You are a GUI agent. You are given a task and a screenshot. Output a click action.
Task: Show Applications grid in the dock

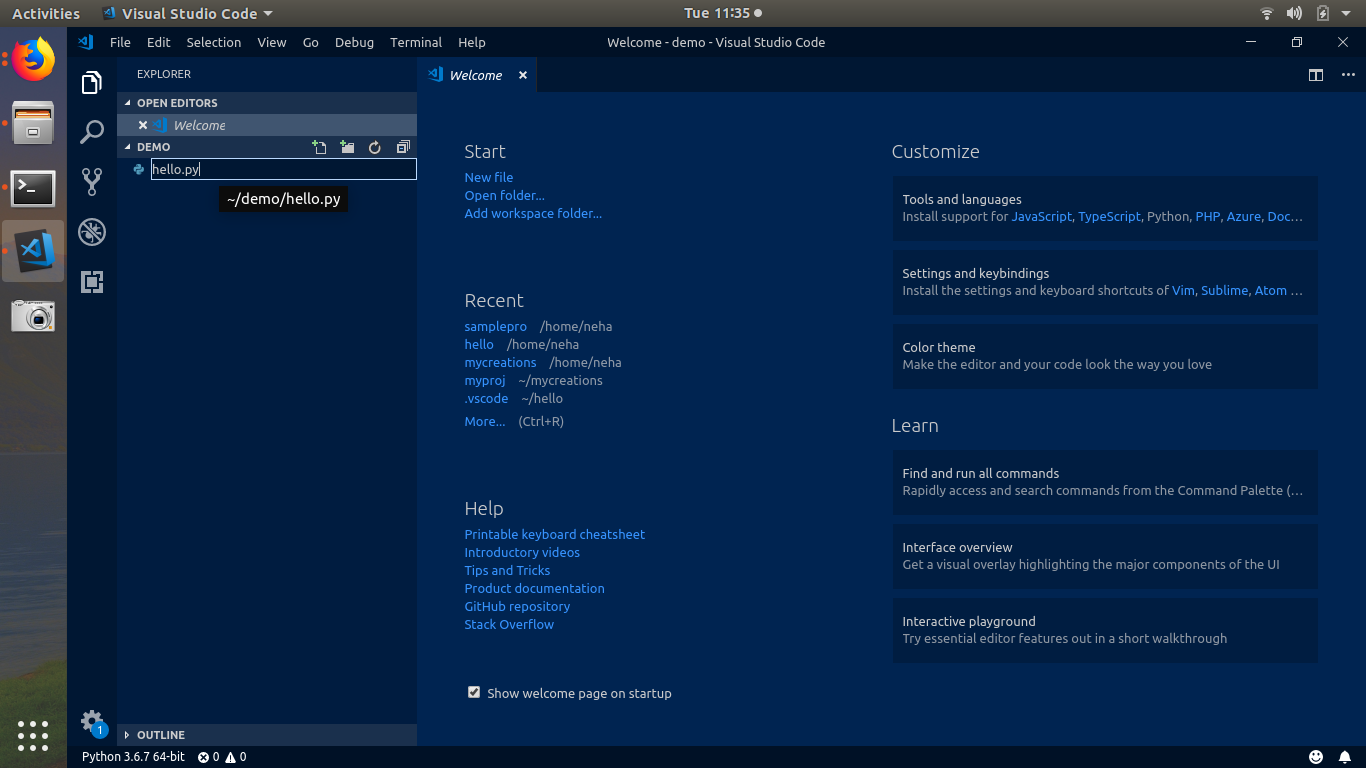tap(33, 735)
